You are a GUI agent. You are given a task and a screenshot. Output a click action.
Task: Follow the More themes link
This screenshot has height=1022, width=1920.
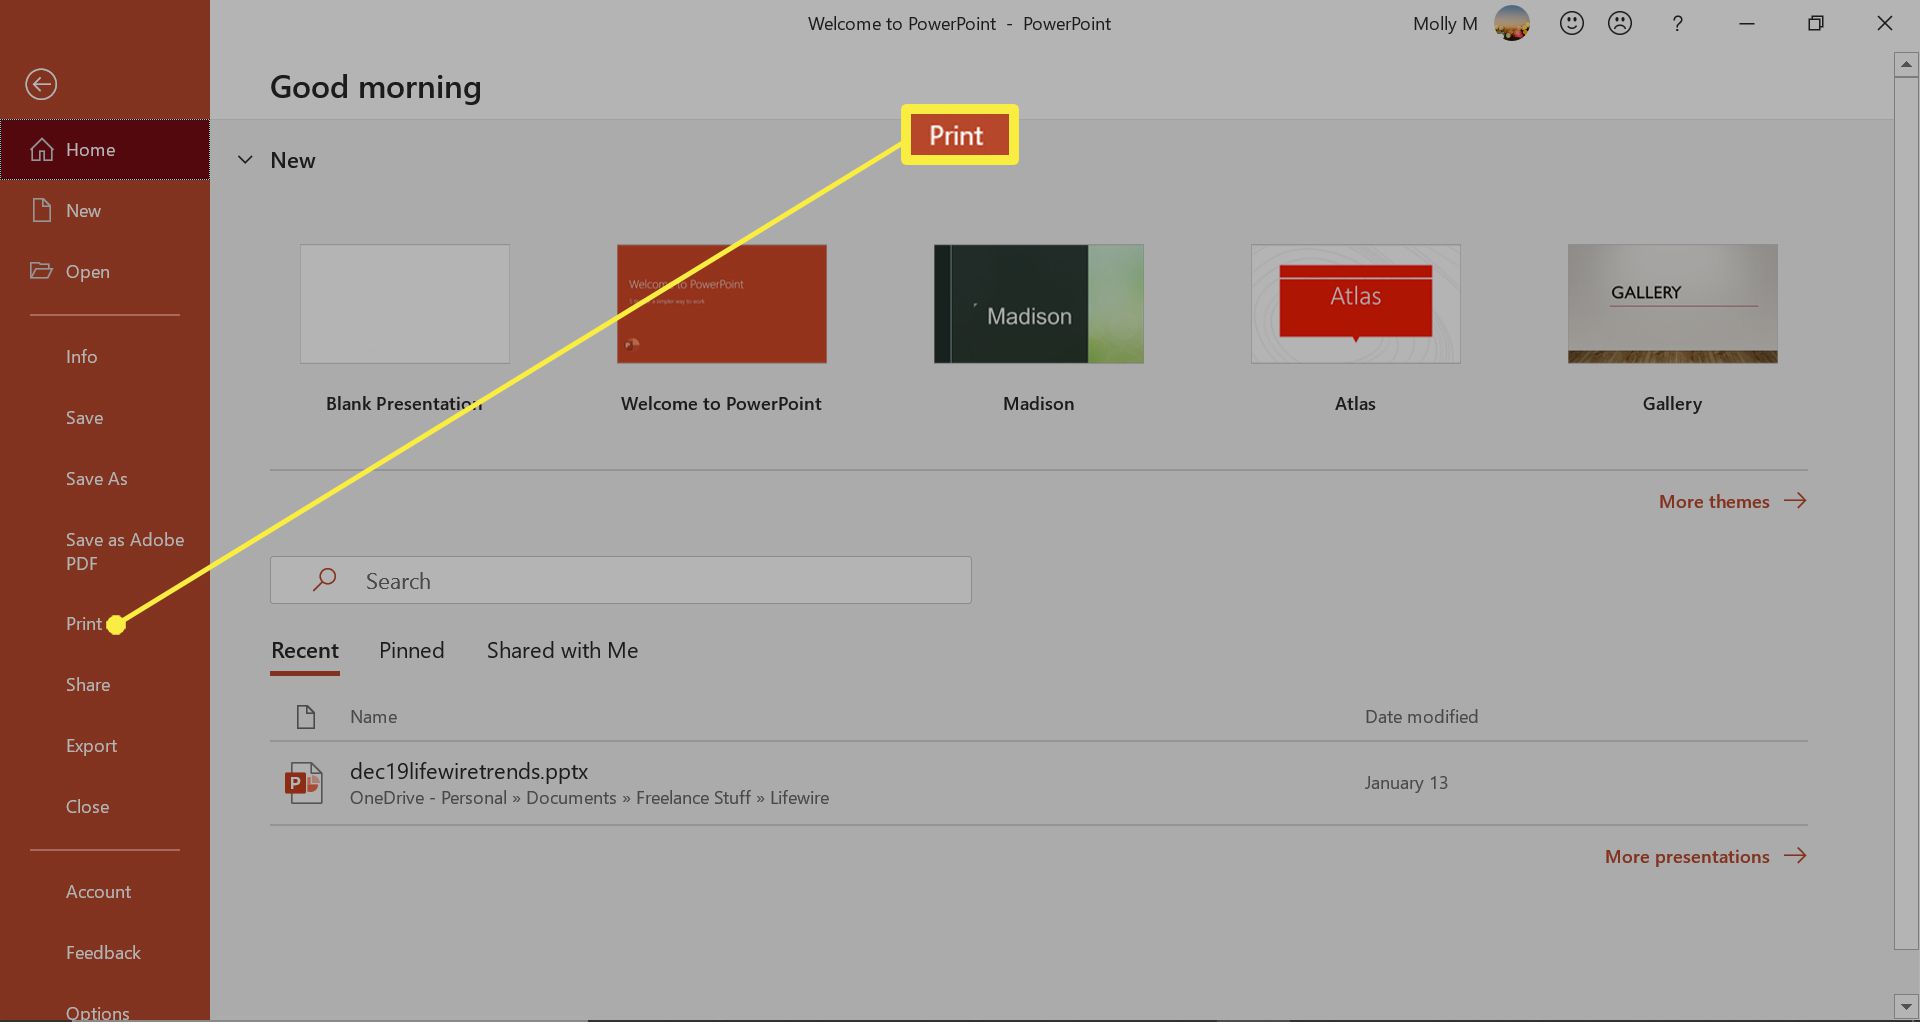pos(1732,501)
